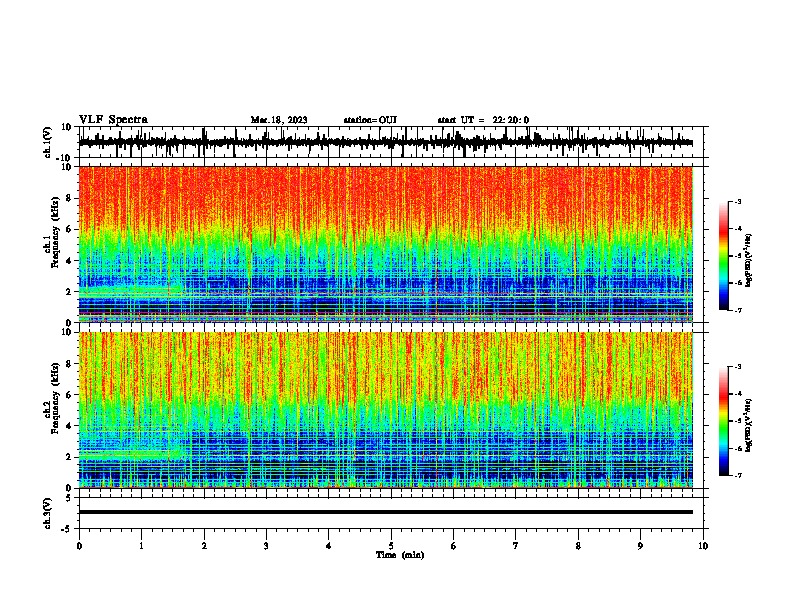The height and width of the screenshot is (612, 792).
Task: Click the ch.3(V) flat black trace line
Action: click(386, 512)
